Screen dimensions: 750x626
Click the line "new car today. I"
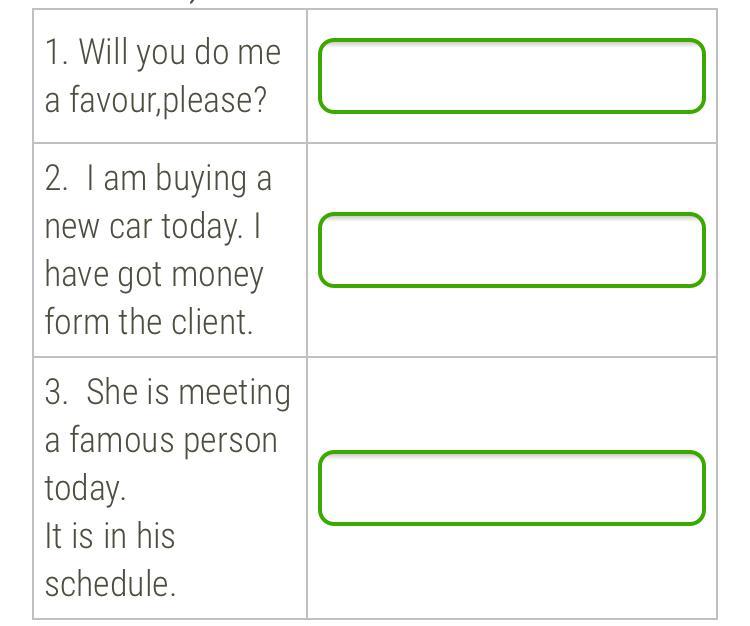pos(153,226)
